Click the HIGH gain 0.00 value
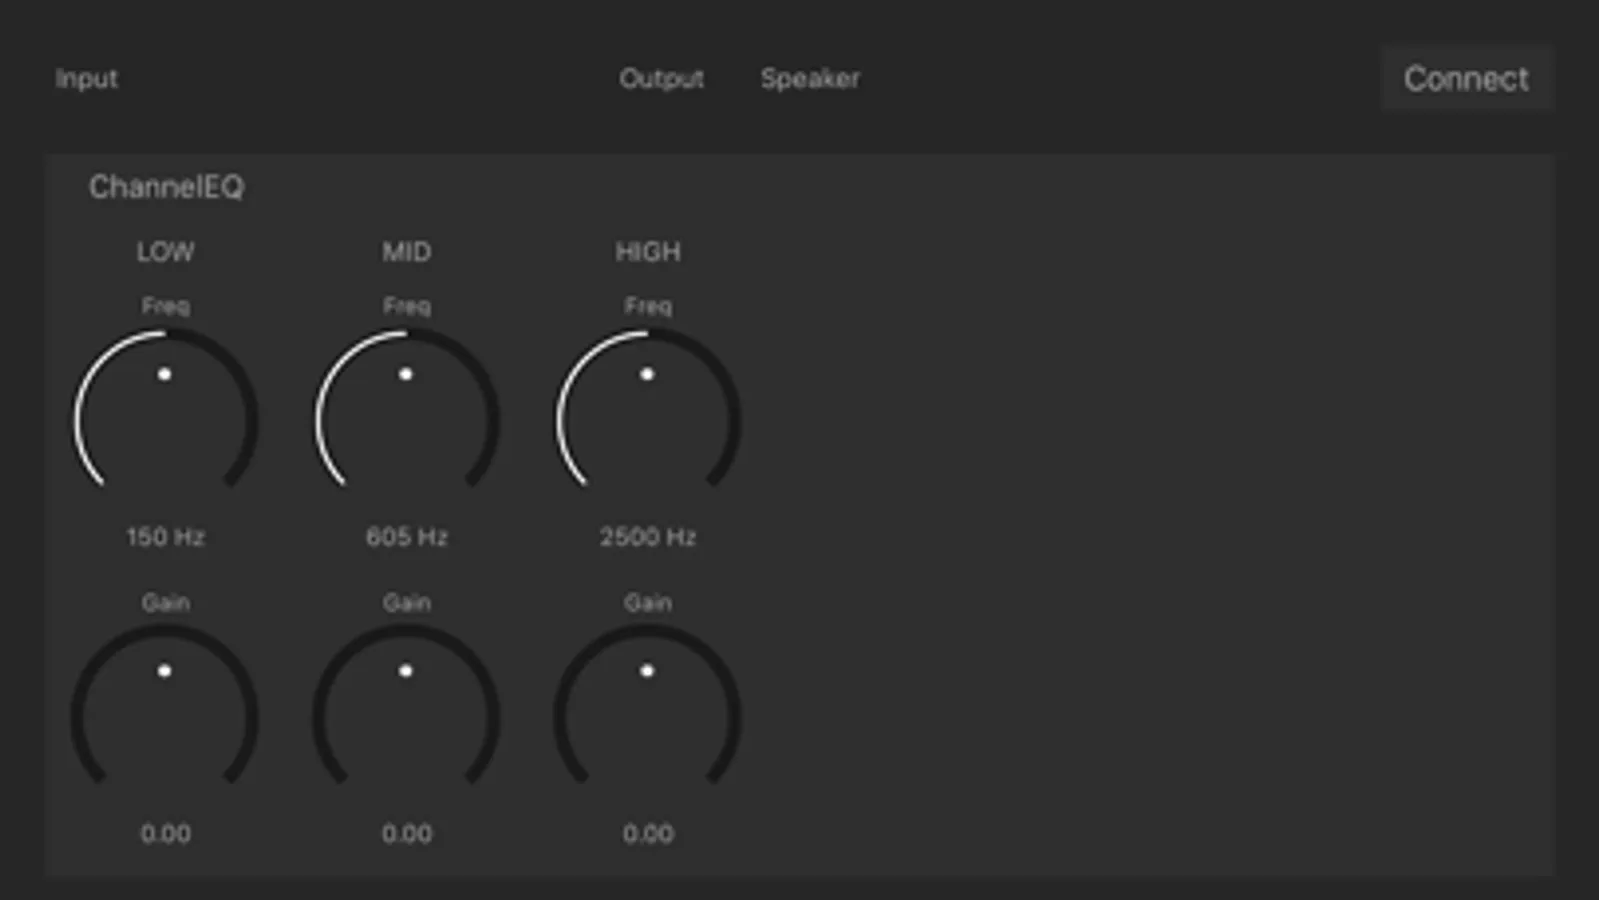 (x=648, y=833)
